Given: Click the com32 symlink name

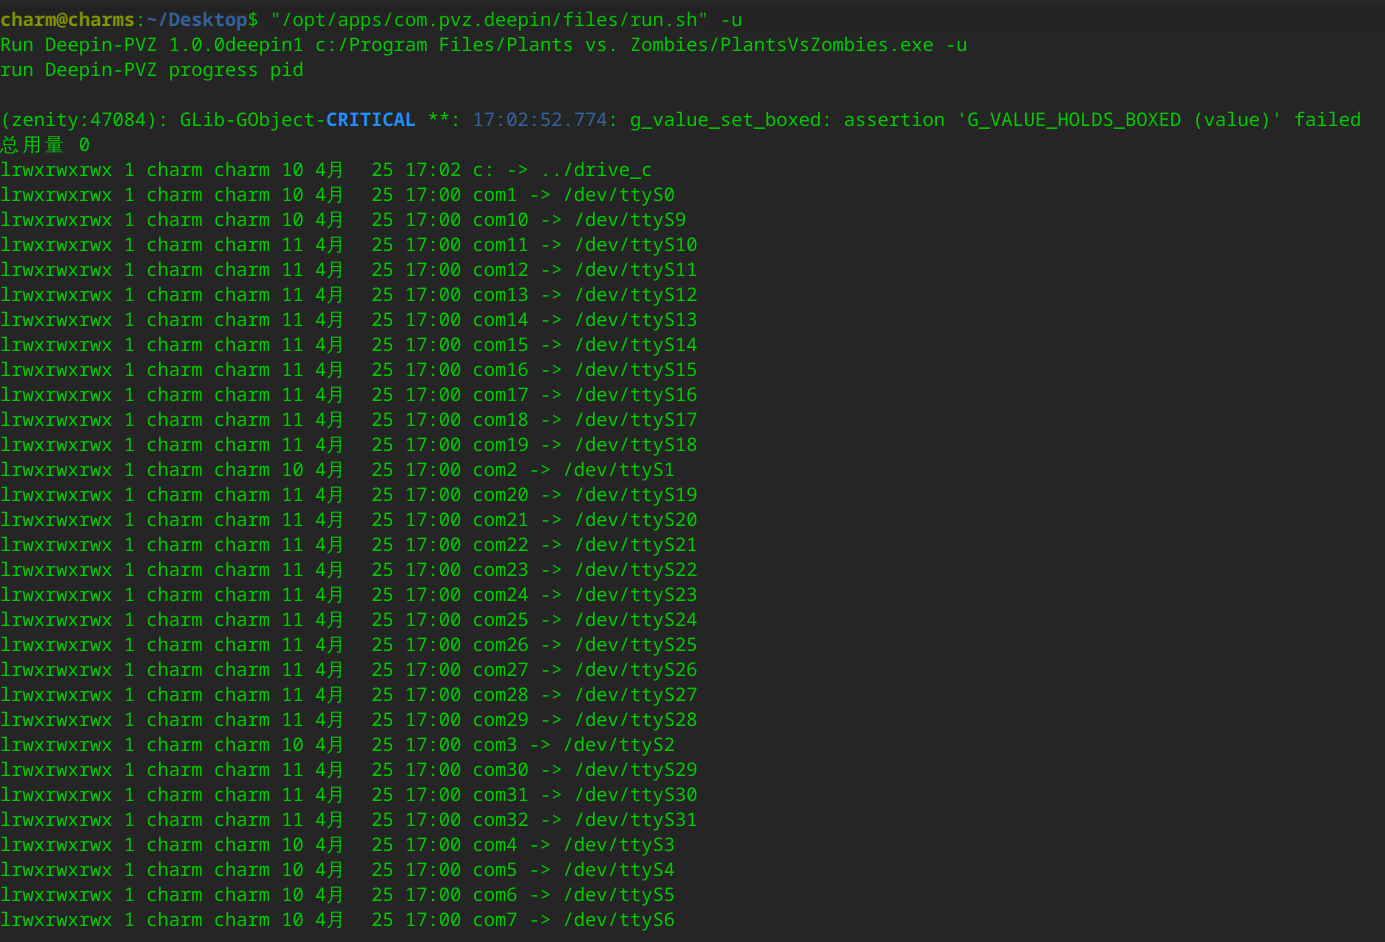Looking at the screenshot, I should click(500, 820).
